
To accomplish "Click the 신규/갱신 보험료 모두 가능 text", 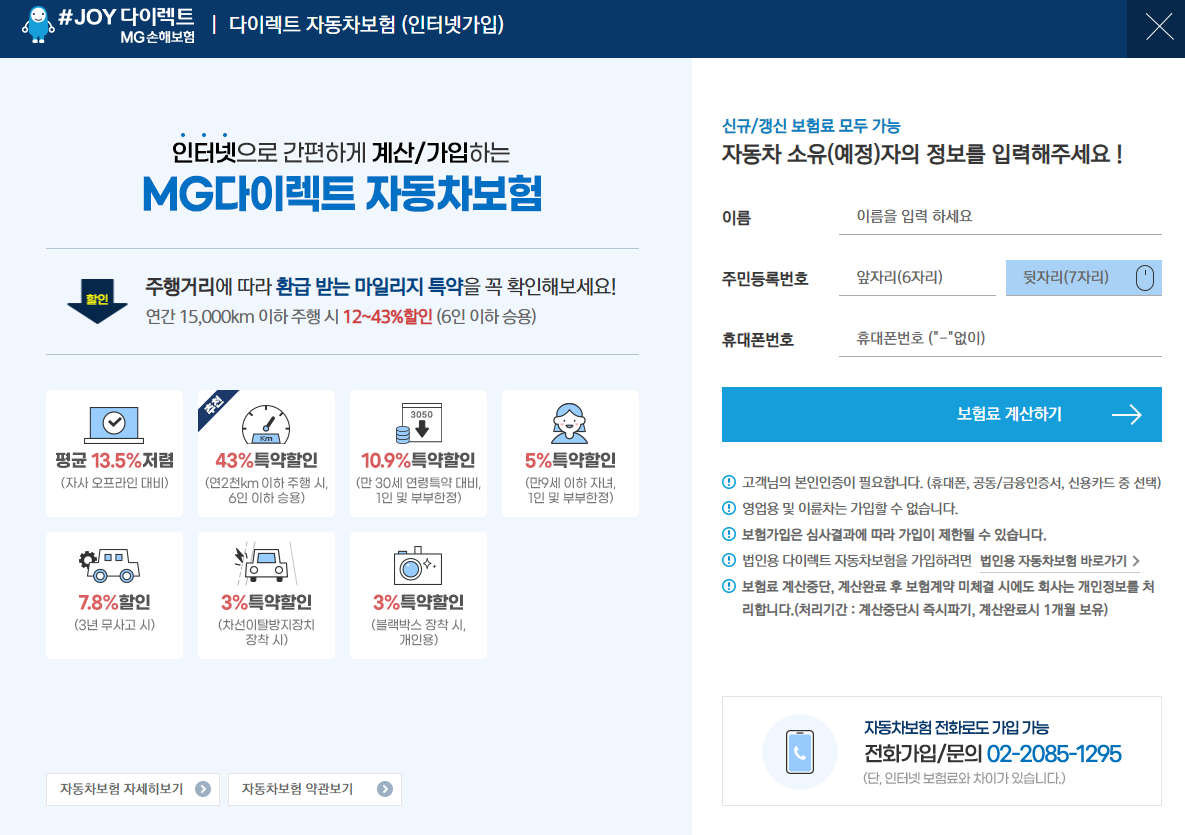I will (x=811, y=125).
